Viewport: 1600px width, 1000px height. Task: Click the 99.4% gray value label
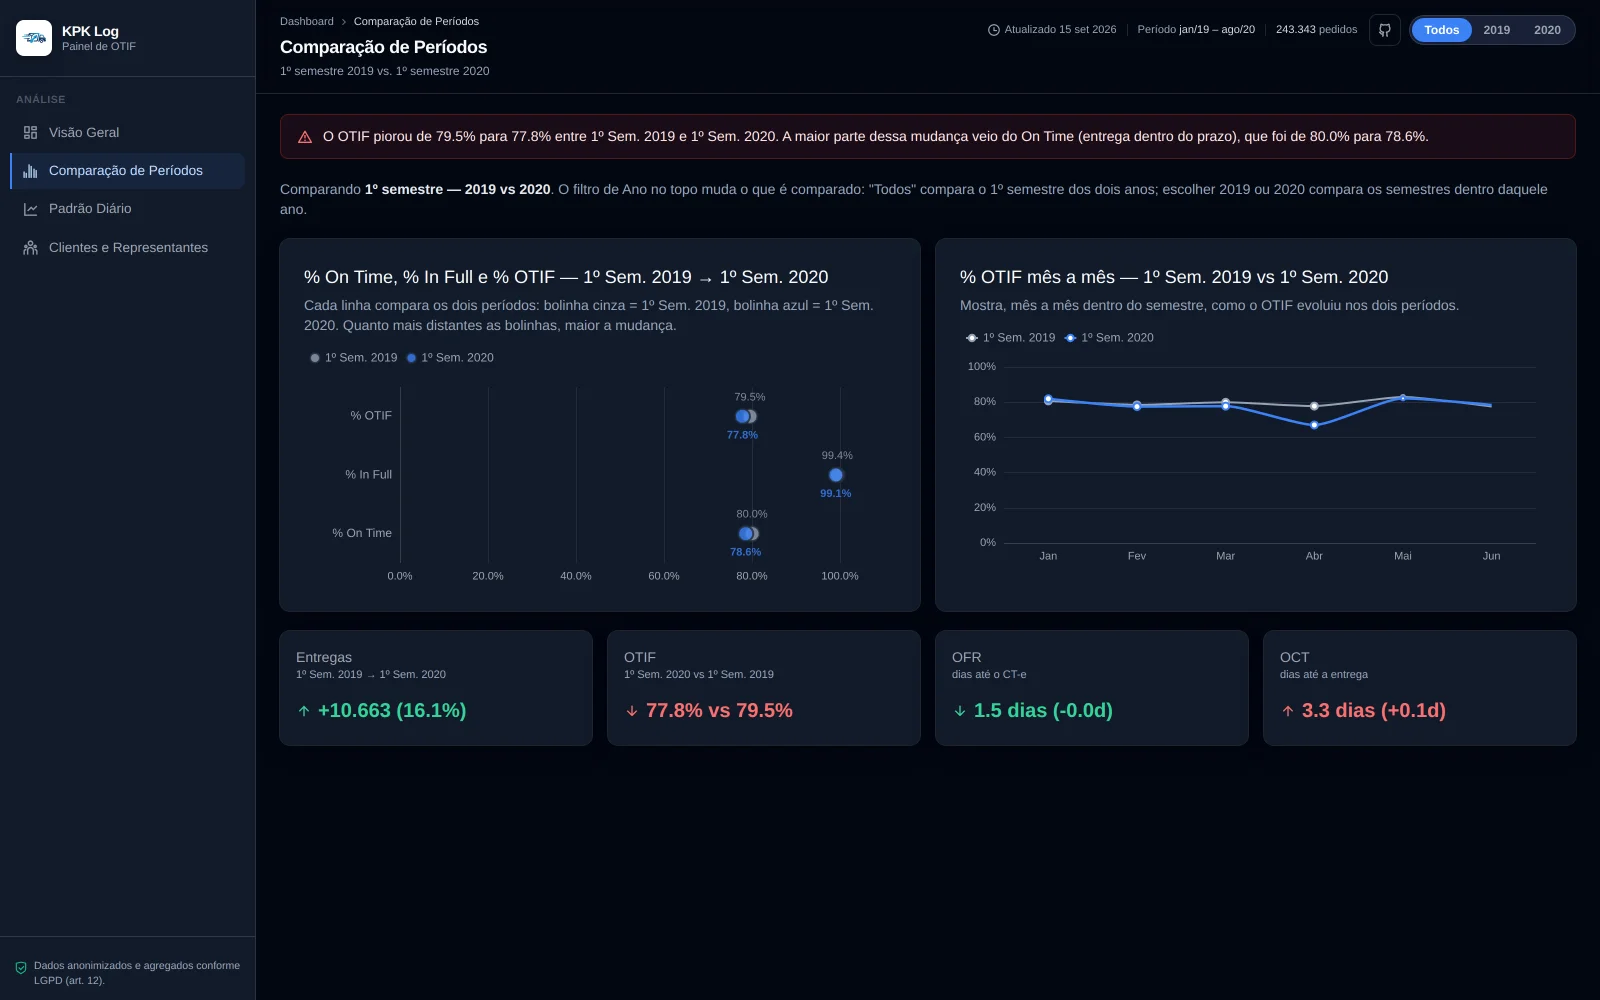pyautogui.click(x=837, y=456)
